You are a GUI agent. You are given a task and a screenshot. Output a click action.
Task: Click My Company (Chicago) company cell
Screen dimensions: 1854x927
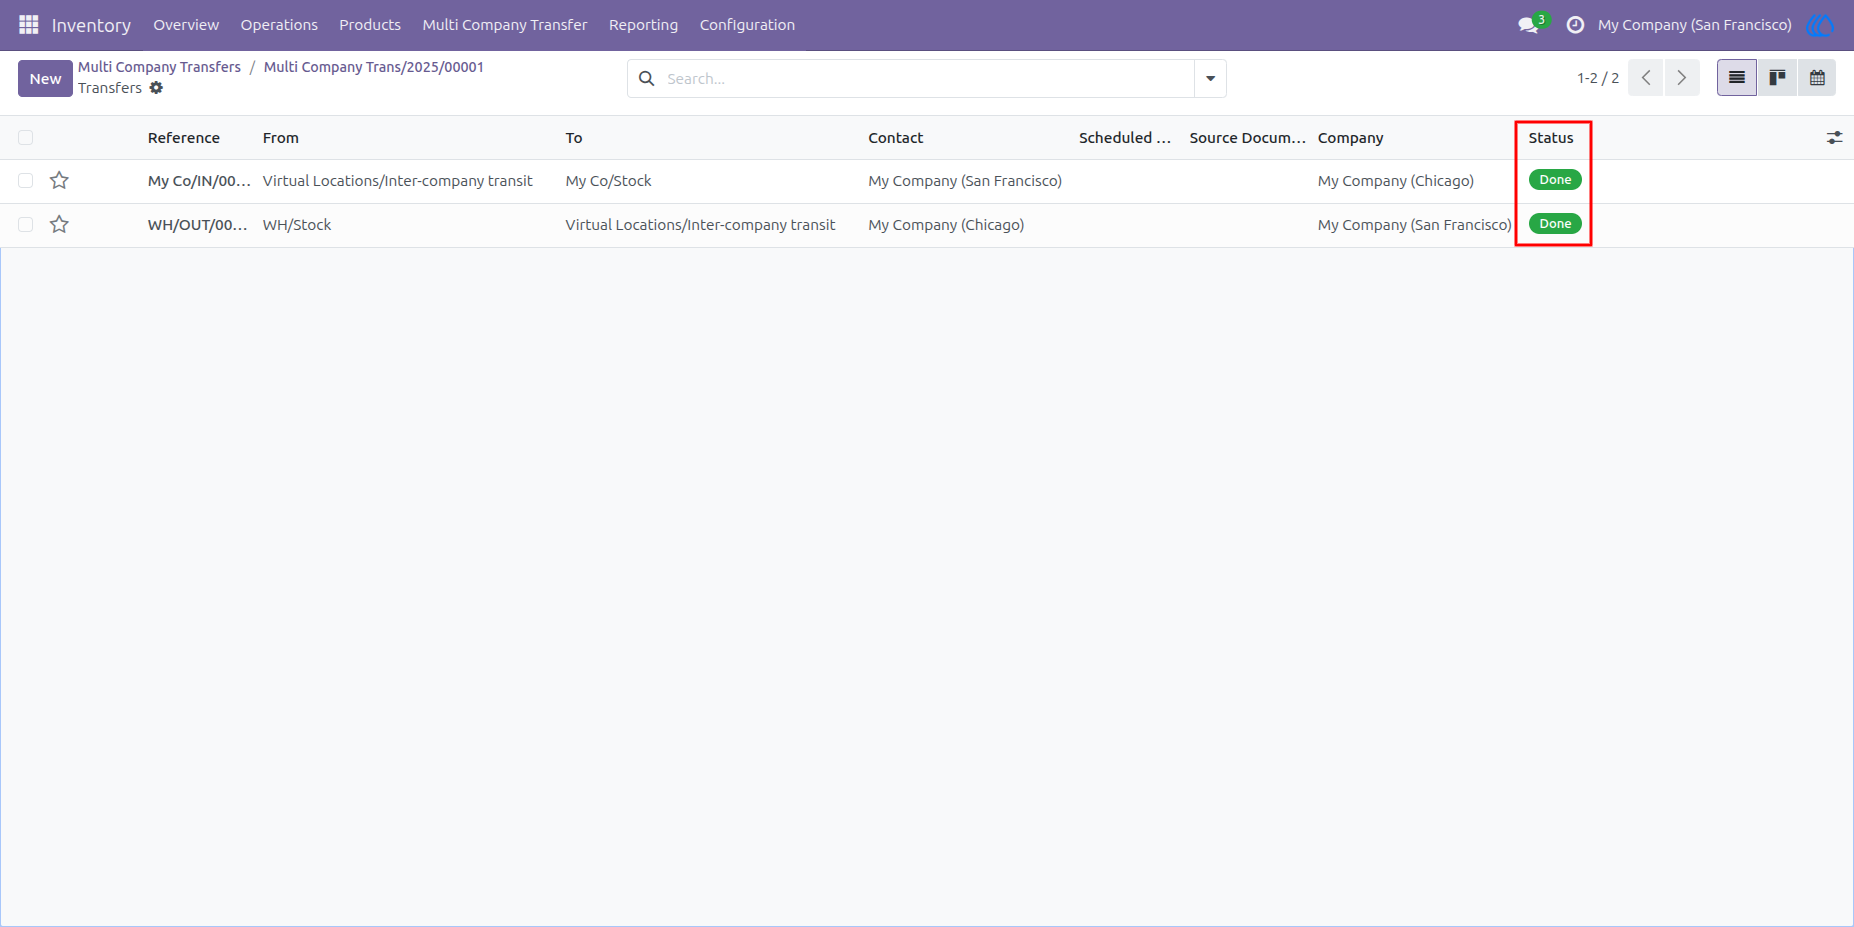(x=1396, y=181)
